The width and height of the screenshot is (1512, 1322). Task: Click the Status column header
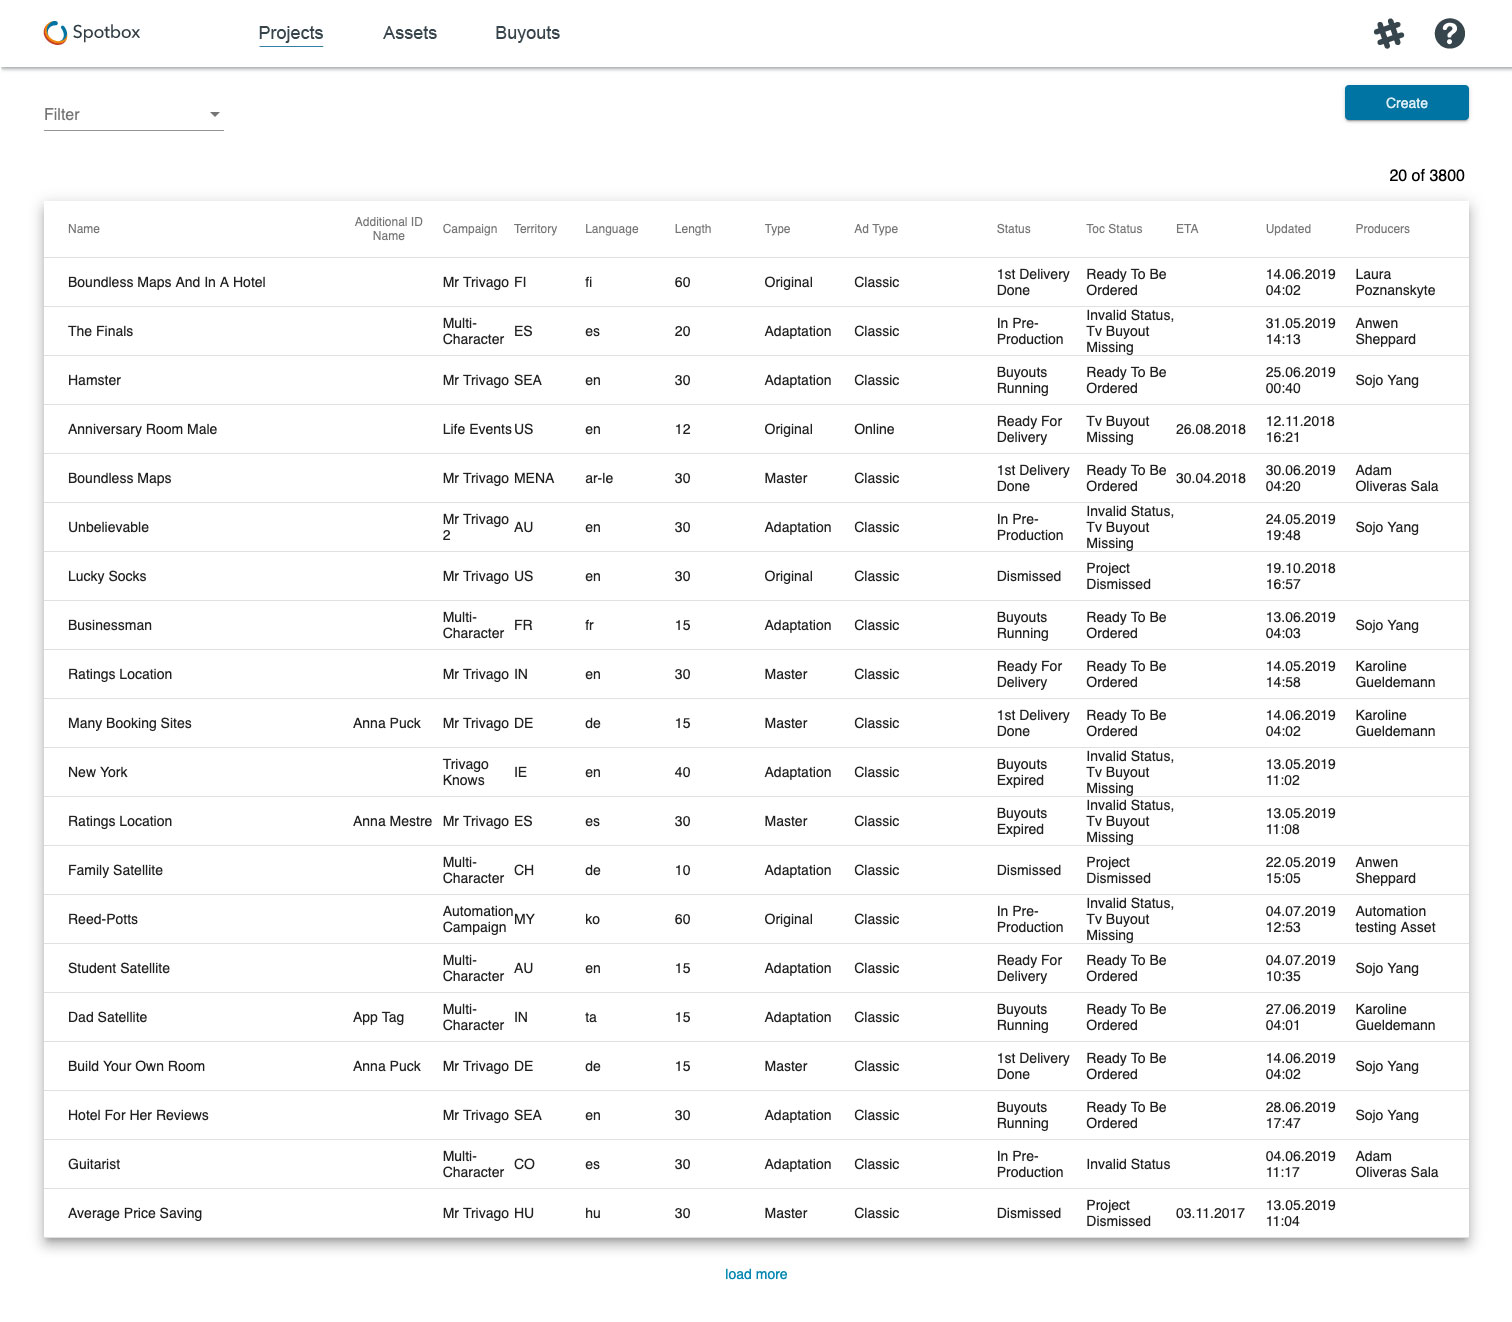[x=1013, y=229]
